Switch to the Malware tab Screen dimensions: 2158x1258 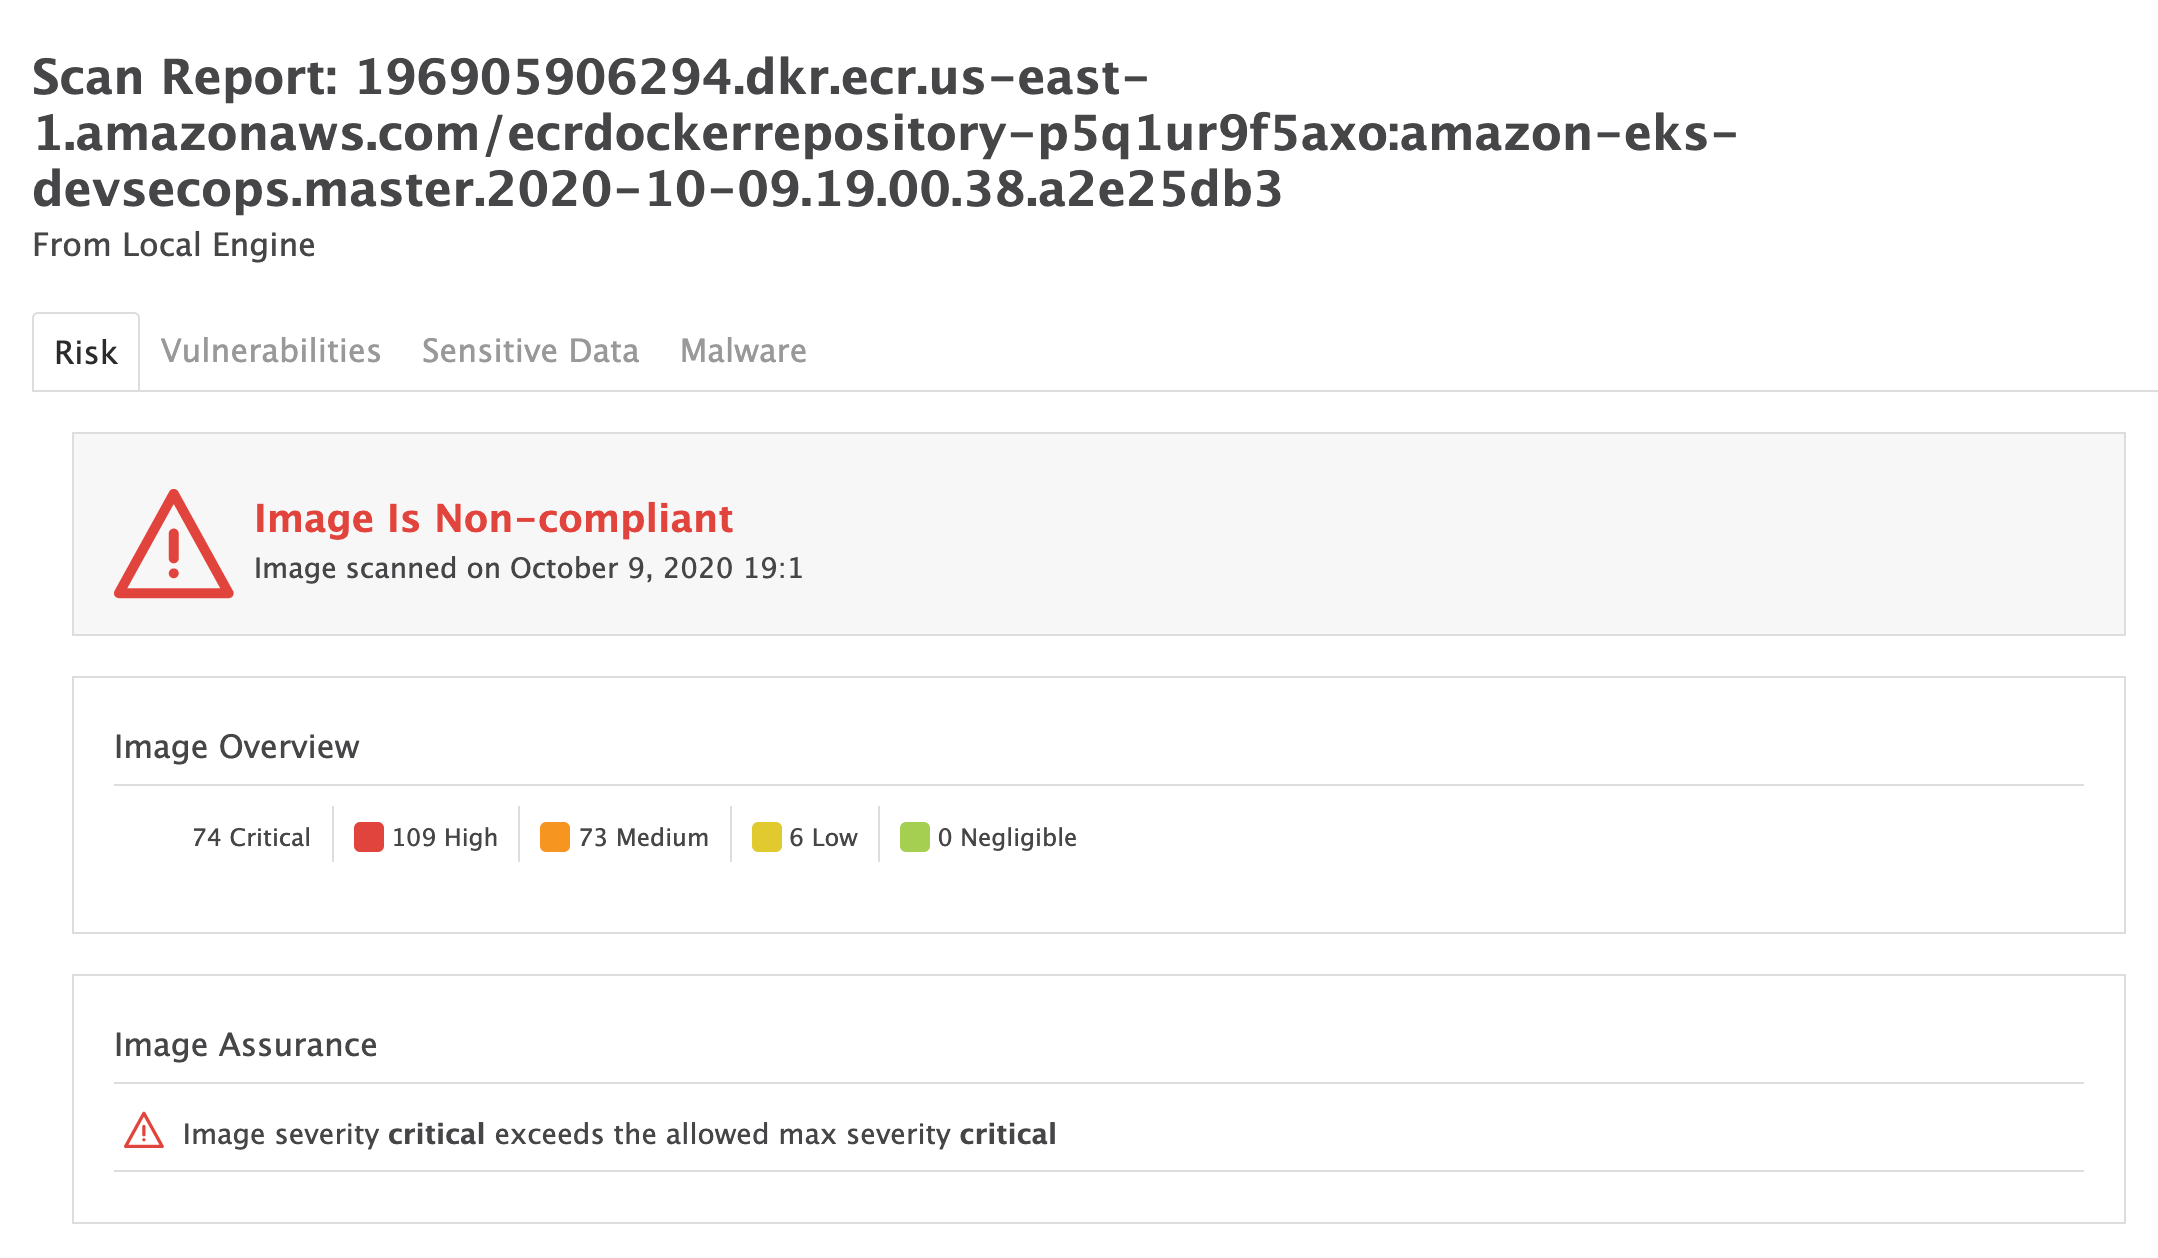pos(743,351)
